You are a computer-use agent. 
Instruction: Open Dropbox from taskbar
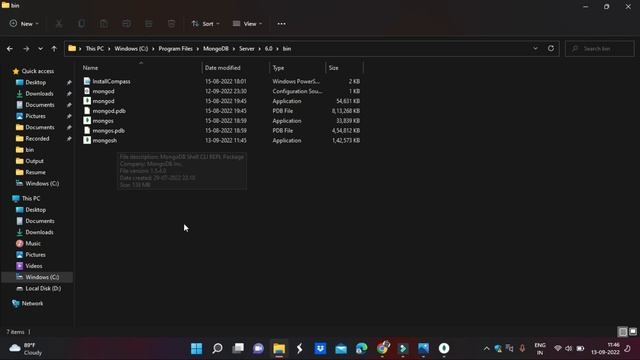[320, 348]
